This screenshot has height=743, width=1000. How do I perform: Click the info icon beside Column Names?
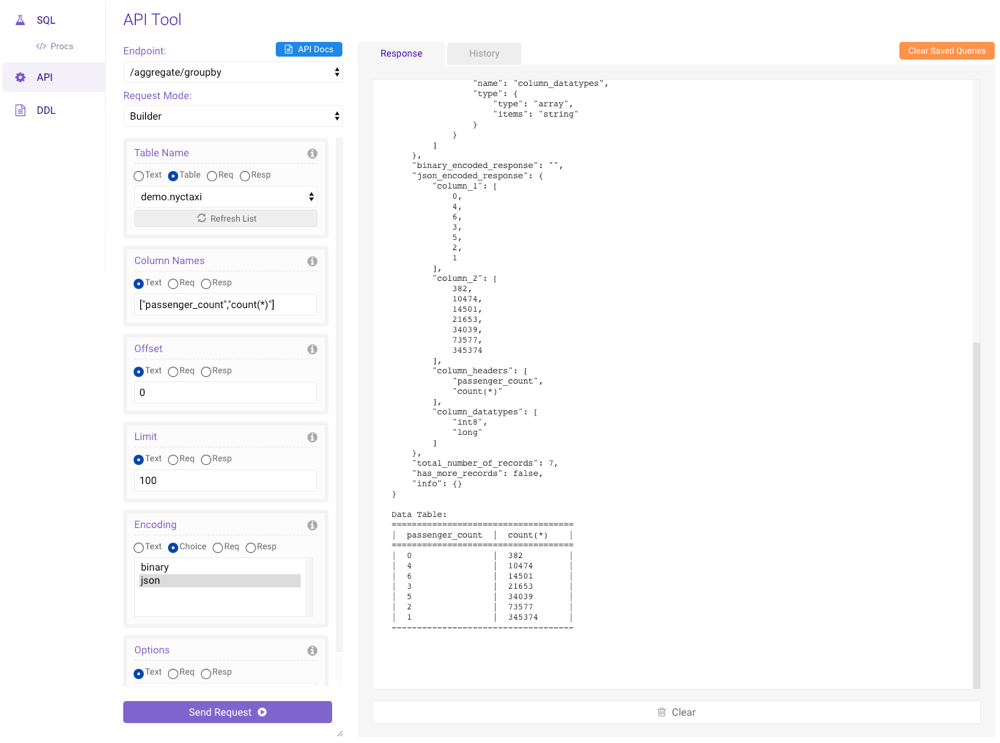pyautogui.click(x=311, y=261)
